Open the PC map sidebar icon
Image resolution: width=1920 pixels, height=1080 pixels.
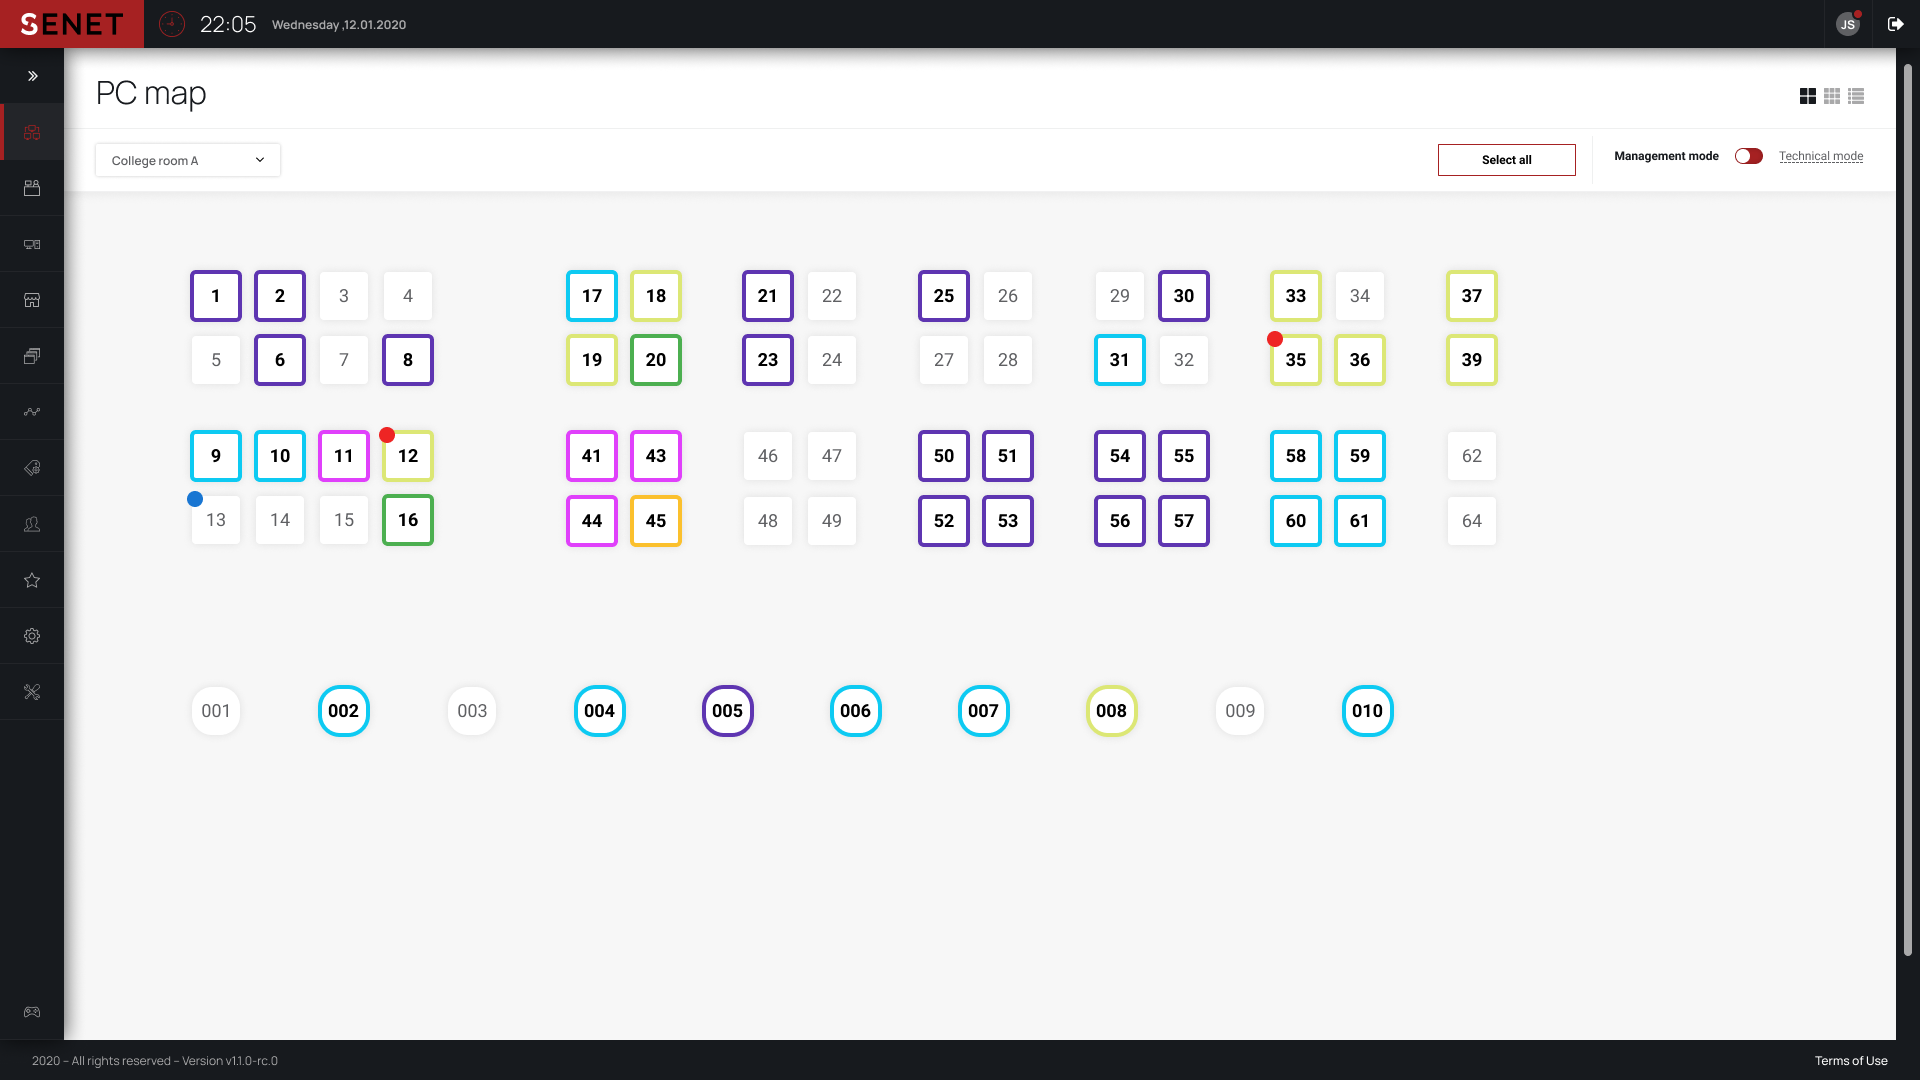point(32,132)
